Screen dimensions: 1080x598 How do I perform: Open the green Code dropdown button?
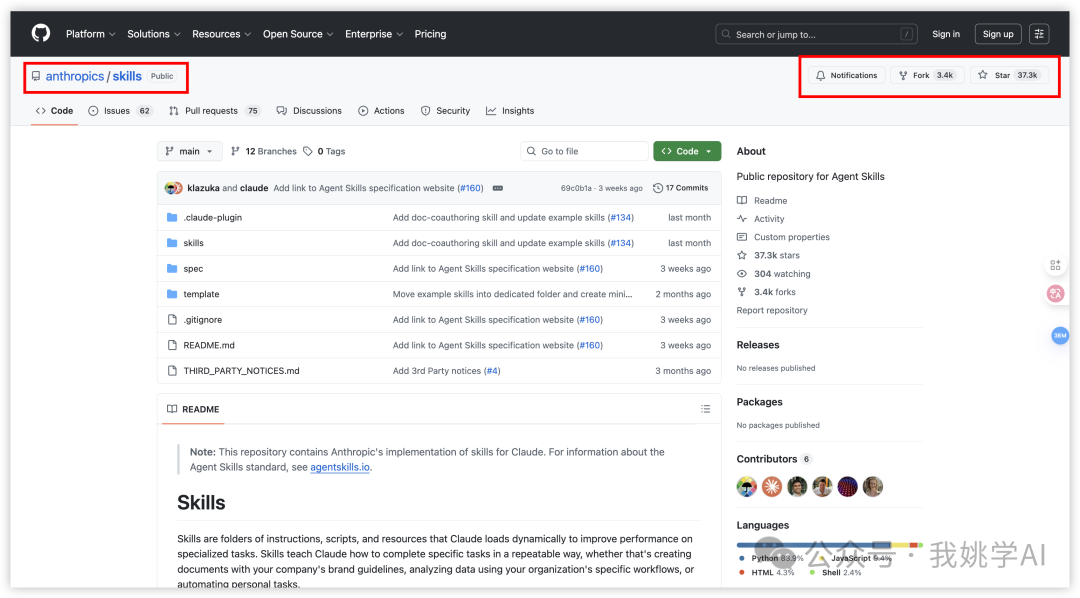click(x=687, y=151)
